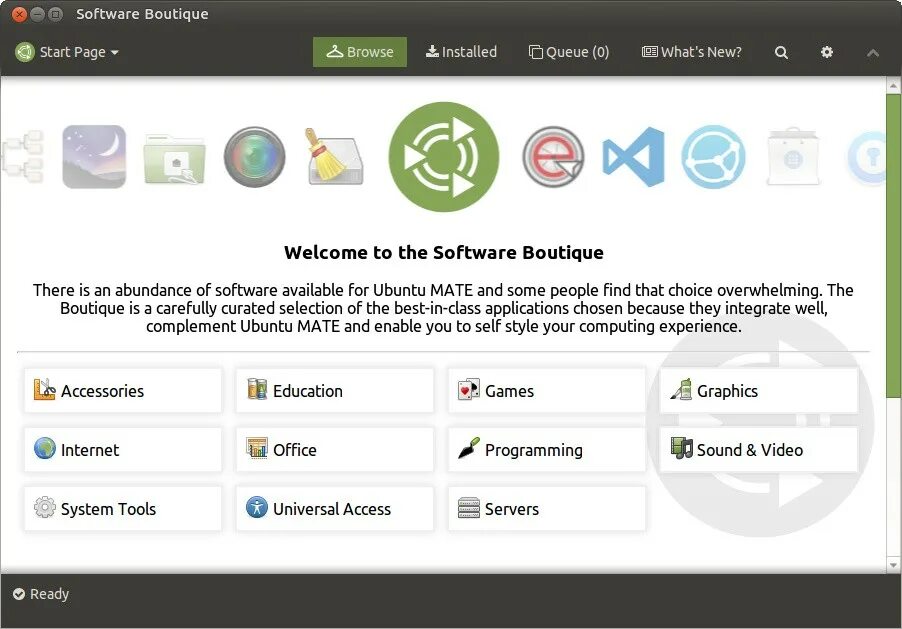Image resolution: width=902 pixels, height=629 pixels.
Task: Open the What's New? tab
Action: pyautogui.click(x=691, y=52)
